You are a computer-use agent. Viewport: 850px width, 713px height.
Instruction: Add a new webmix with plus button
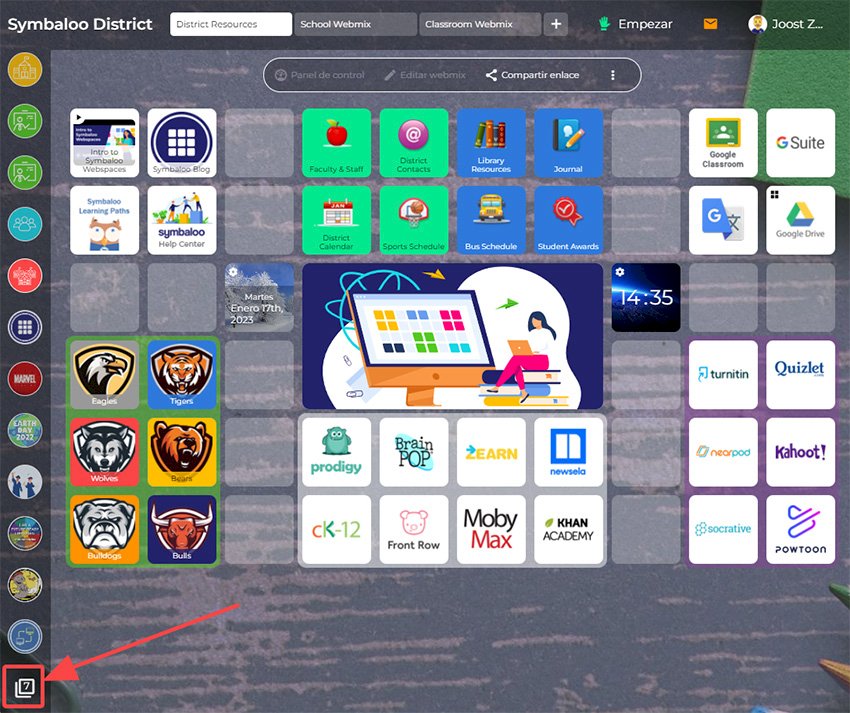pos(557,24)
